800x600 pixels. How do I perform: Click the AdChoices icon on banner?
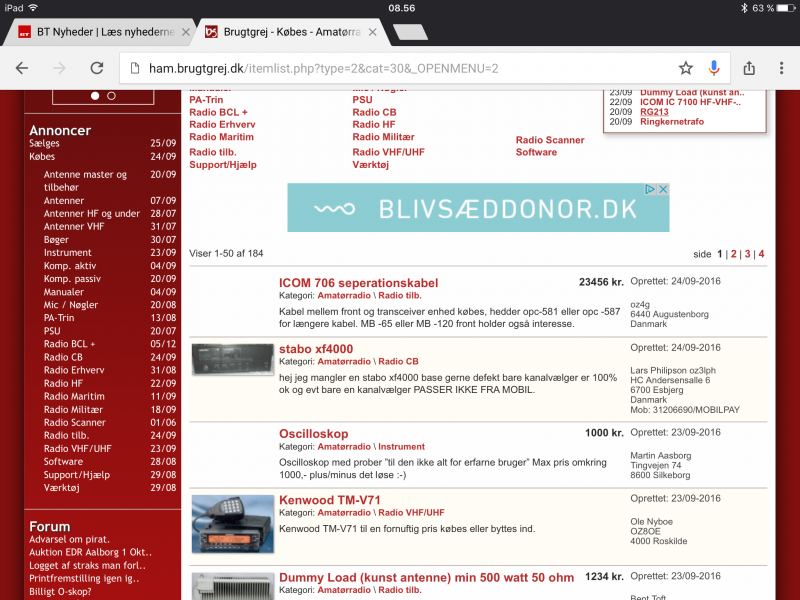(650, 189)
